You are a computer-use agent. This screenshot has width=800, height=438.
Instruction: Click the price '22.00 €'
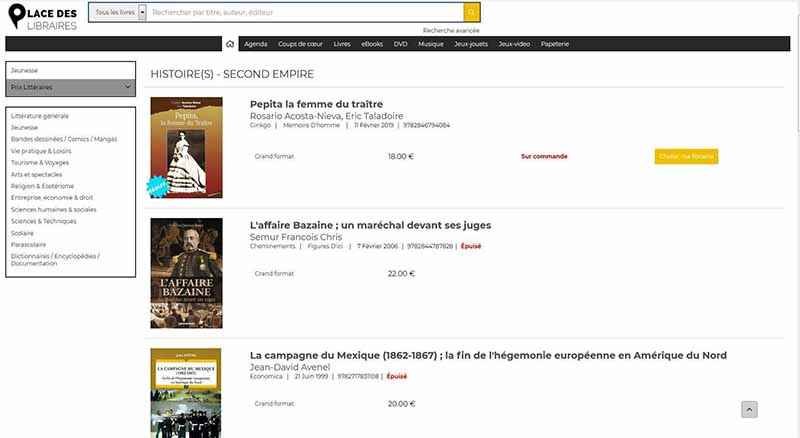(402, 274)
